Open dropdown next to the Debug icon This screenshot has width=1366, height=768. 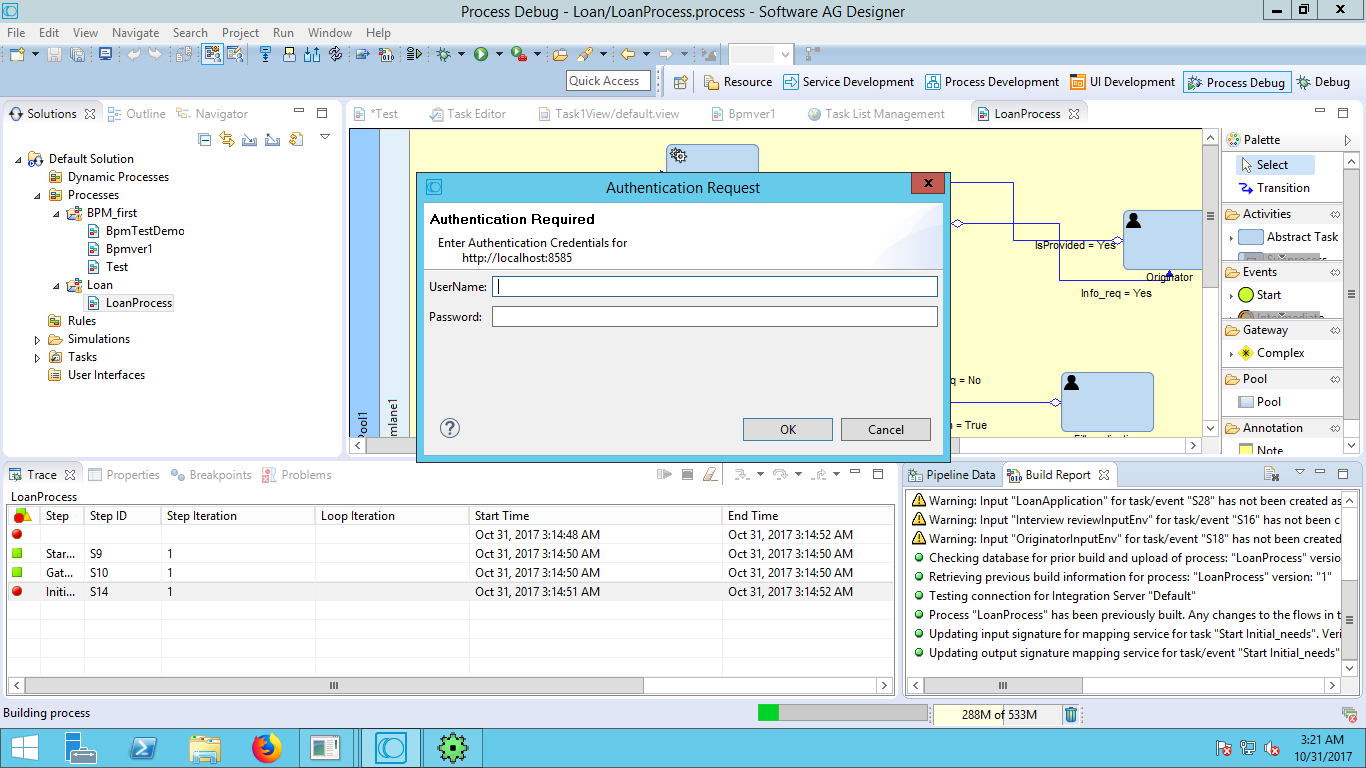click(x=461, y=55)
